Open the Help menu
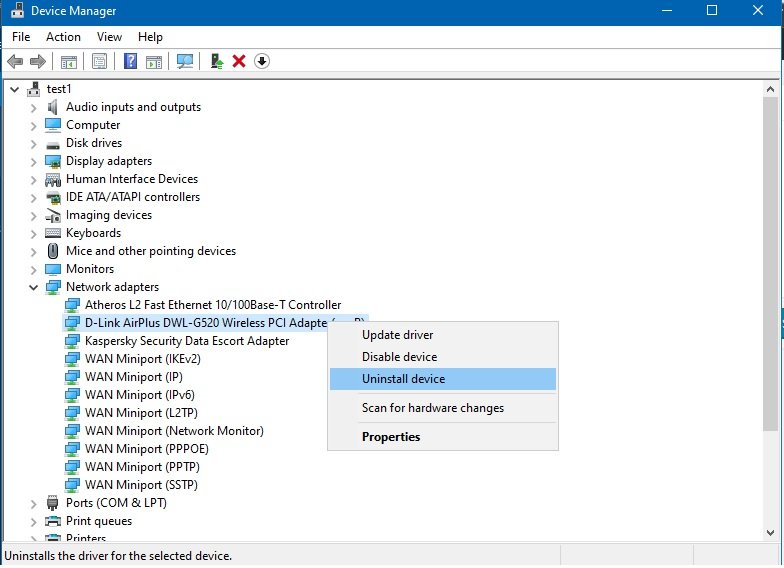784x568 pixels. (150, 37)
